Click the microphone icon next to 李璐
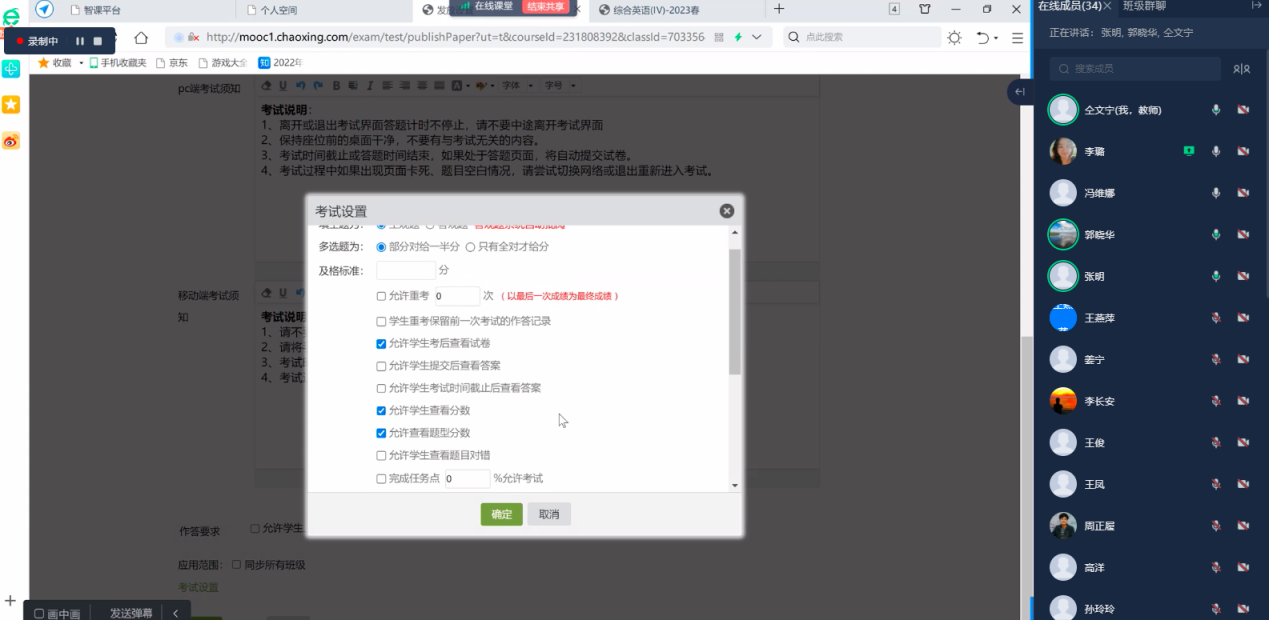Screen dimensions: 1269x620 [1216, 151]
